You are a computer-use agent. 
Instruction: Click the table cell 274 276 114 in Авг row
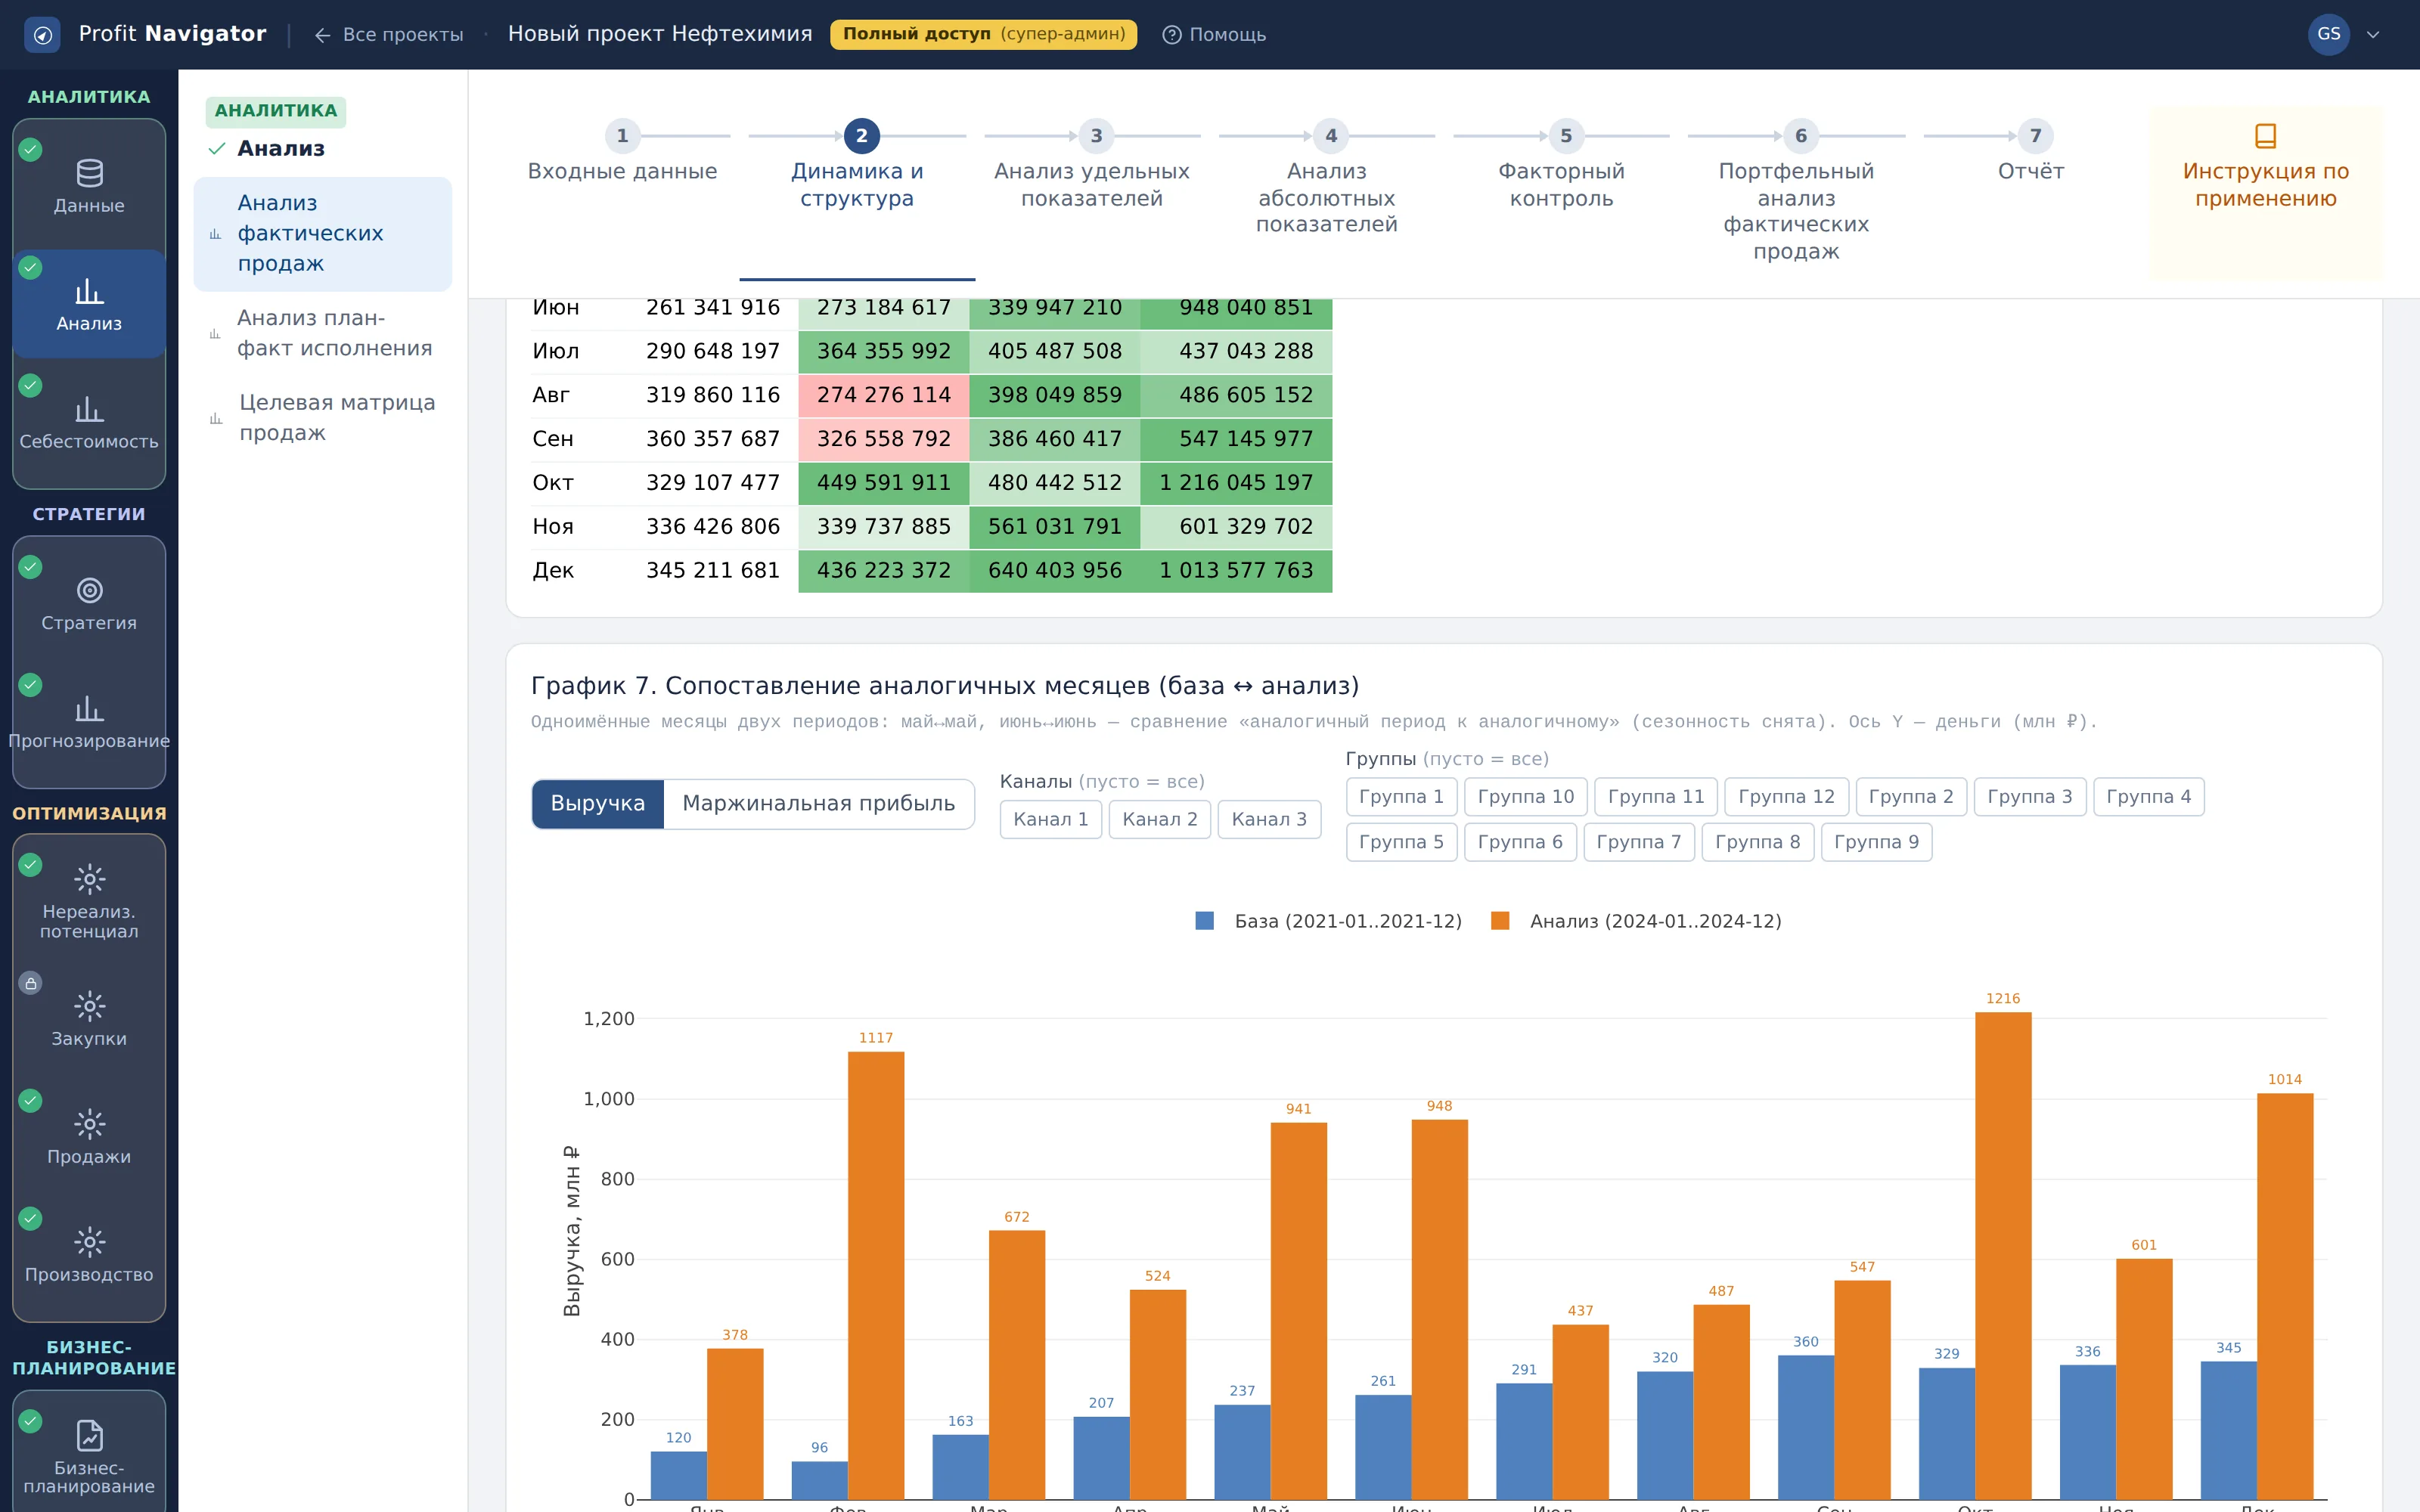883,395
